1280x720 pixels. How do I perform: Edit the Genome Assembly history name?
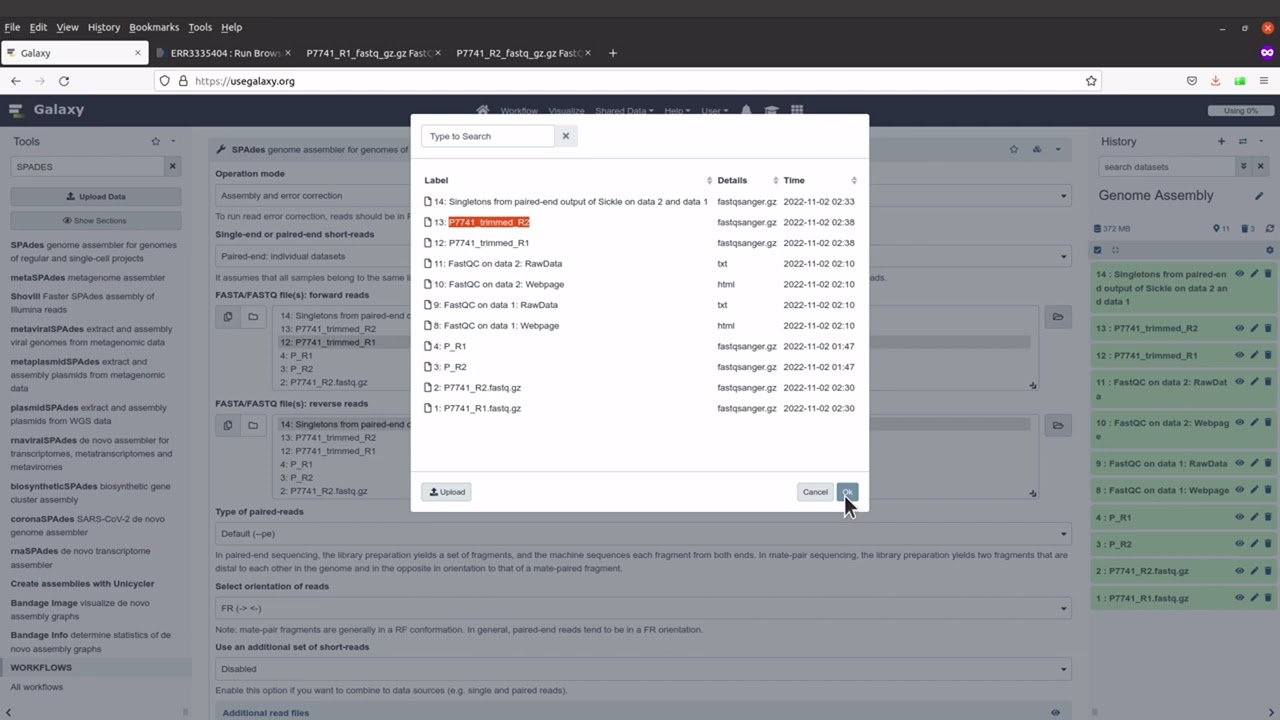(x=1259, y=196)
